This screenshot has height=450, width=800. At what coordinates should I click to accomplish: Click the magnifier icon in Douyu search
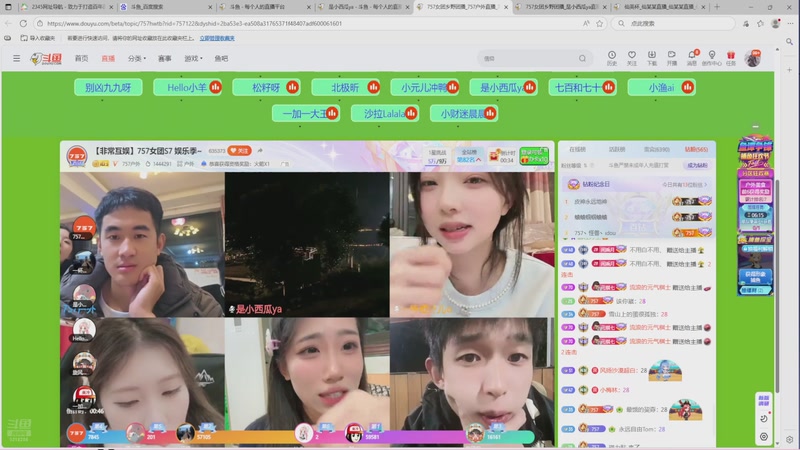point(582,58)
